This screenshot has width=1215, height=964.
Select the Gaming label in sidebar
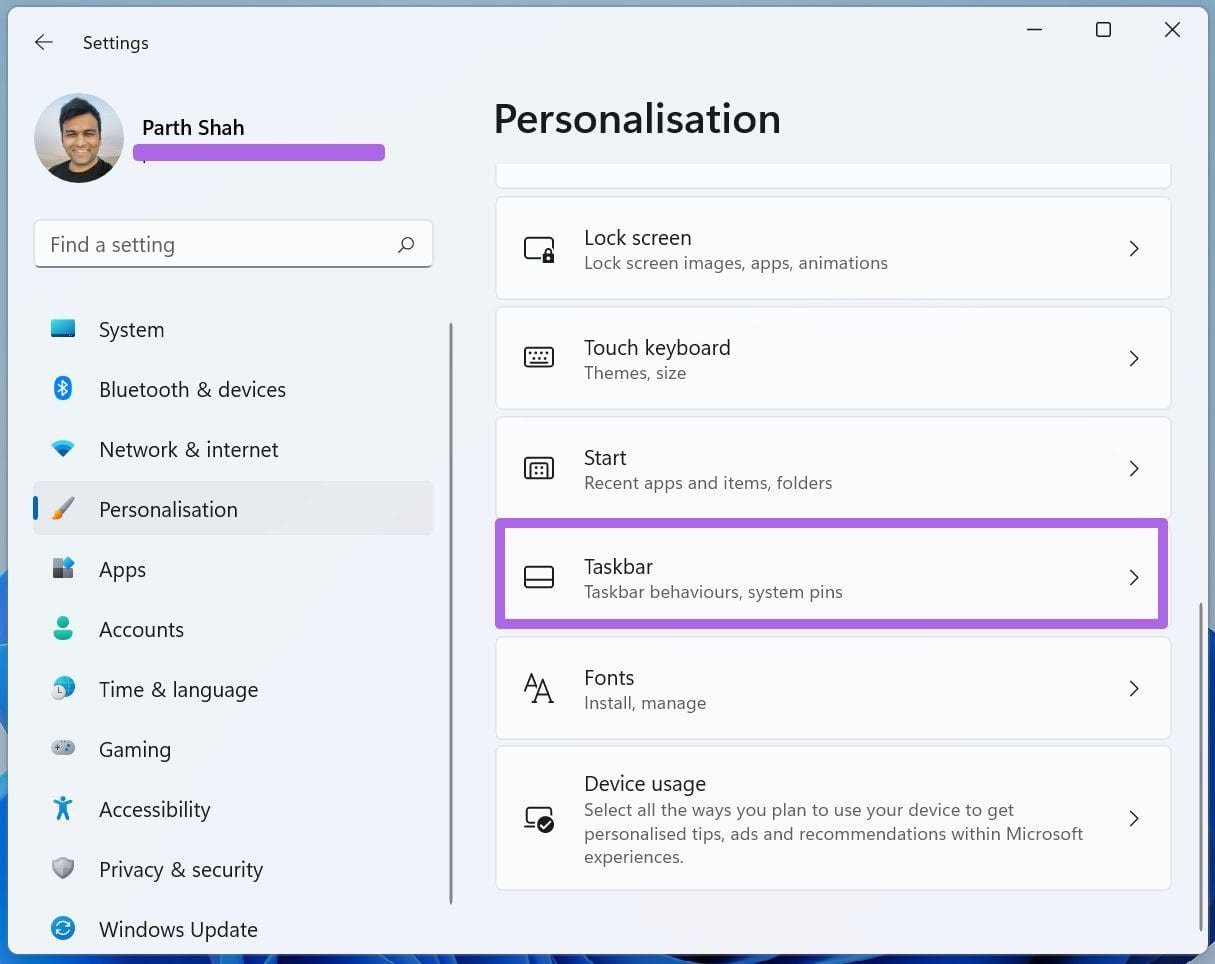coord(135,749)
